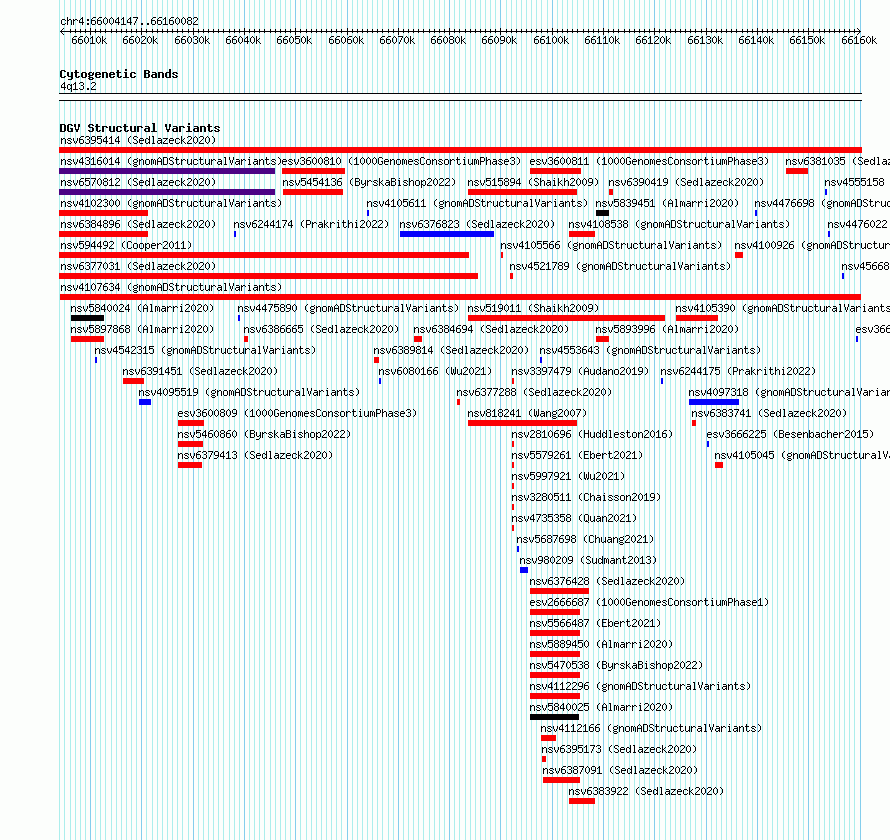
Task: Open nsv6390419 (Sedlazeck2020) variant label
Action: click(x=686, y=182)
